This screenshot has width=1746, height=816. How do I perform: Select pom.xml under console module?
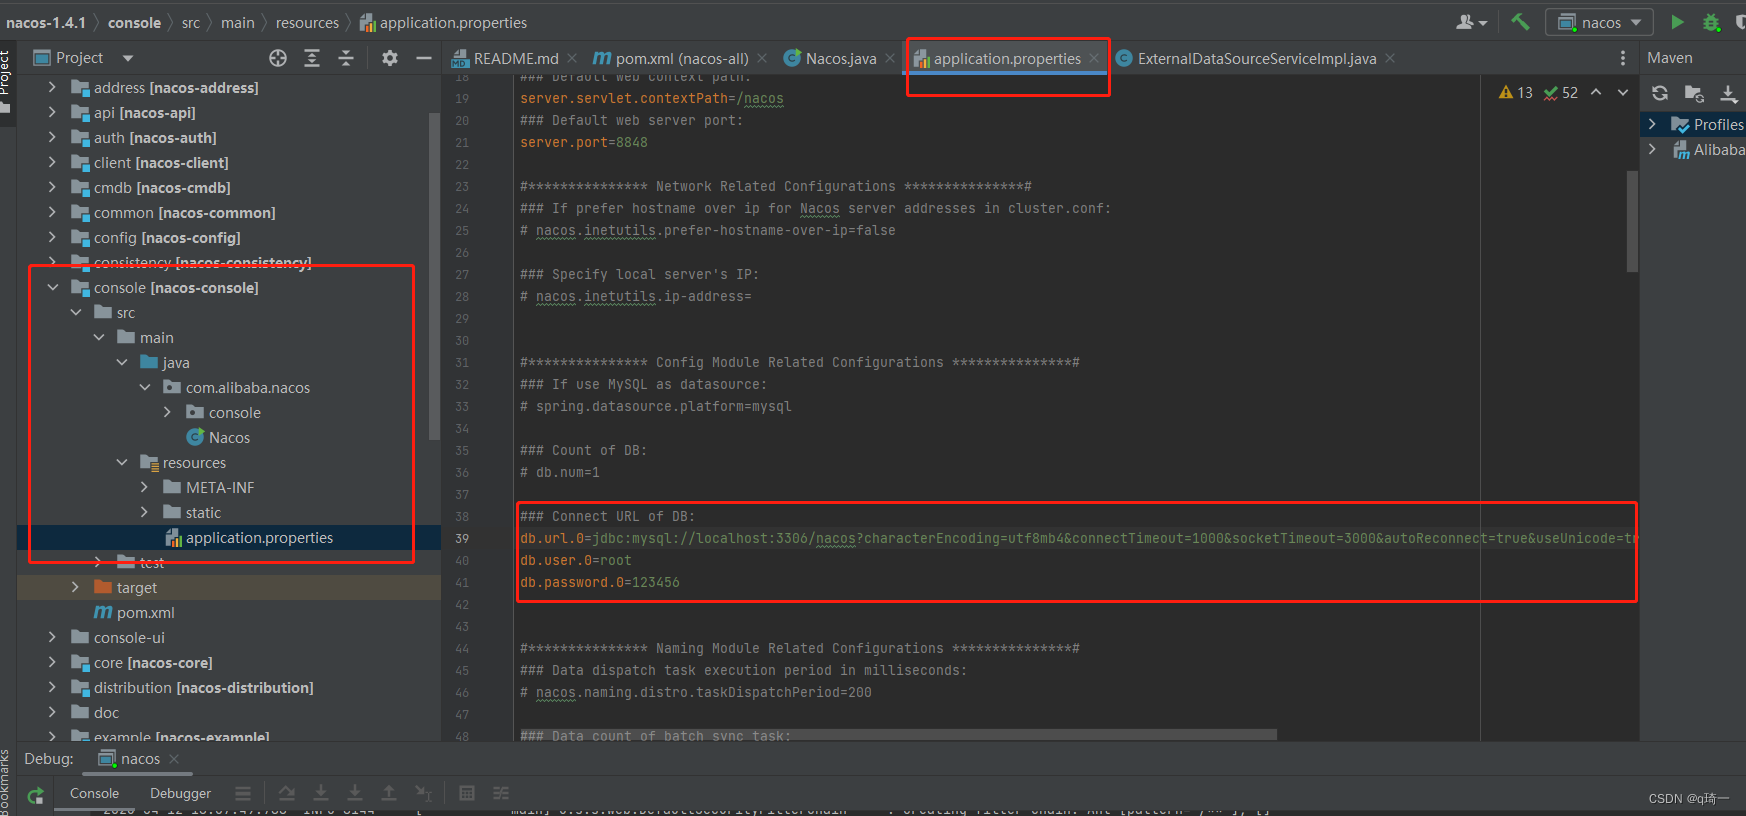145,612
